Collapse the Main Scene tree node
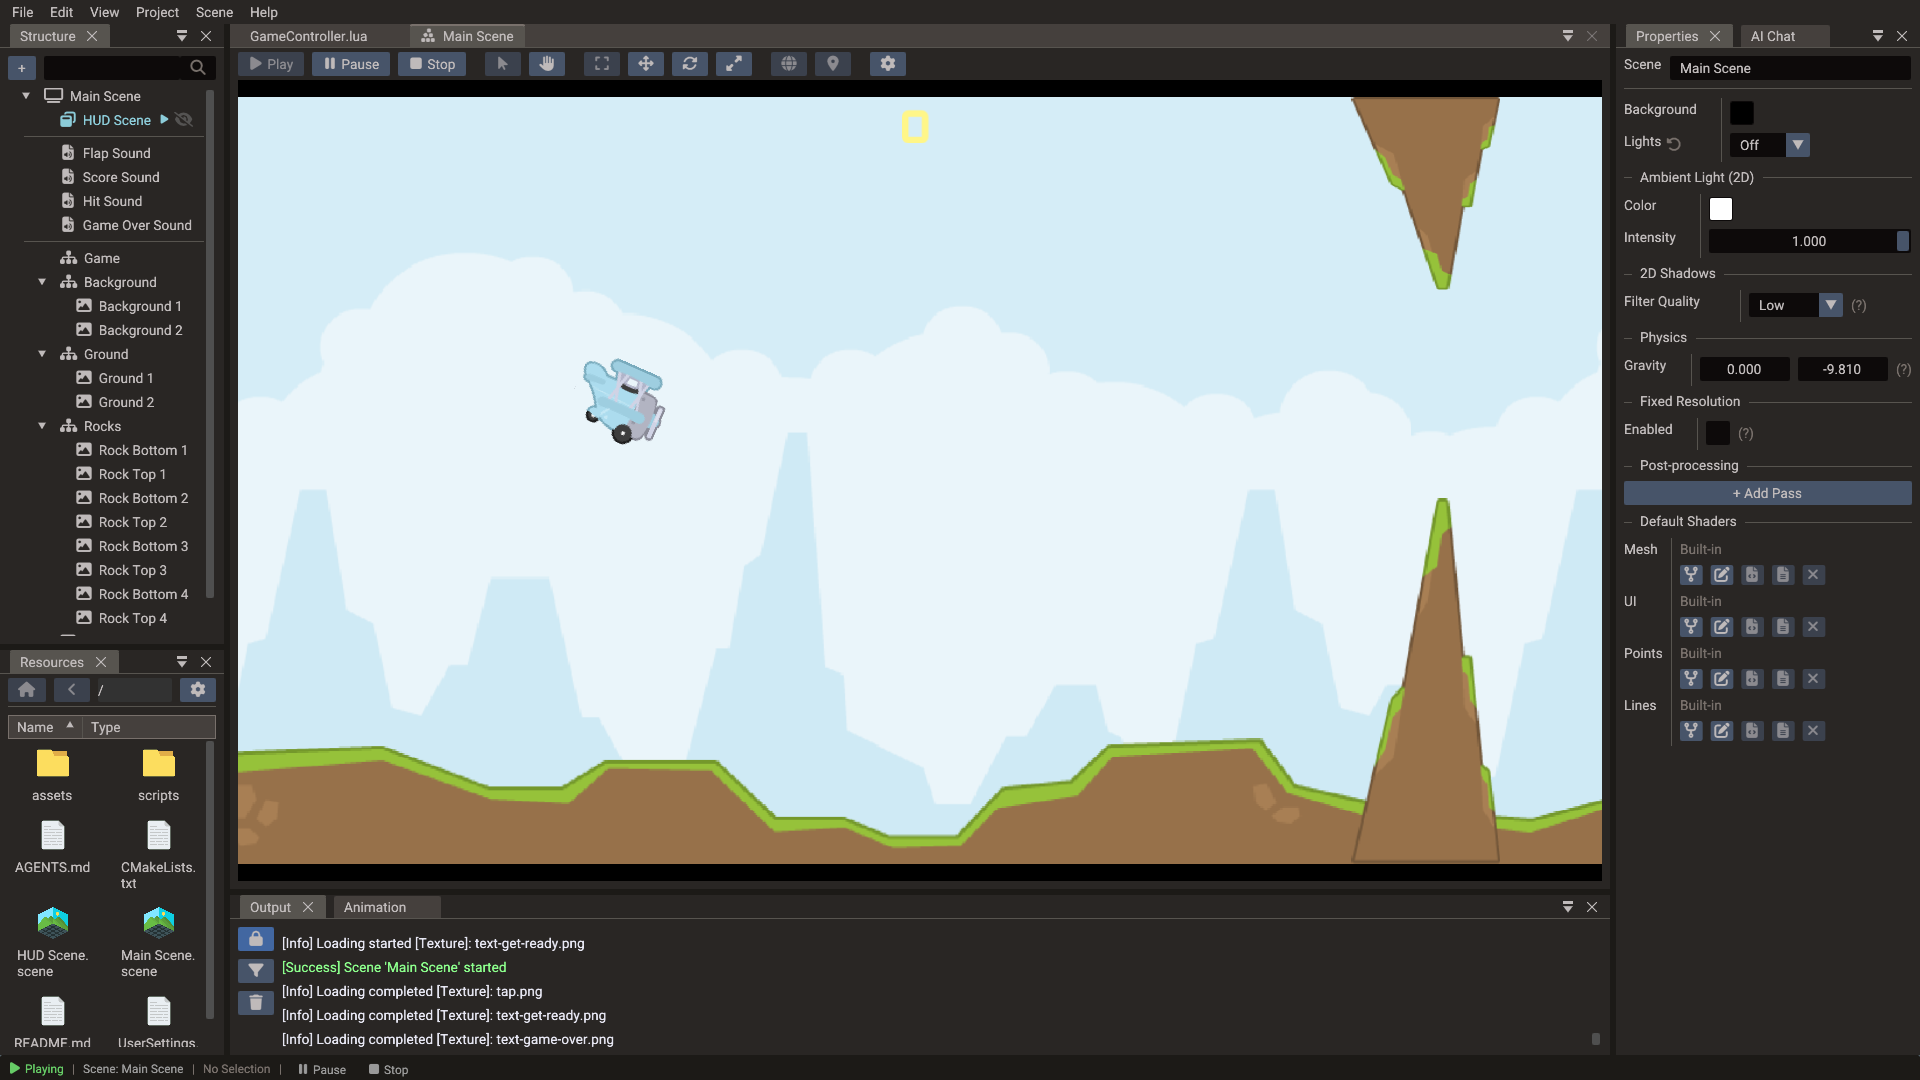This screenshot has height=1080, width=1920. click(x=26, y=96)
